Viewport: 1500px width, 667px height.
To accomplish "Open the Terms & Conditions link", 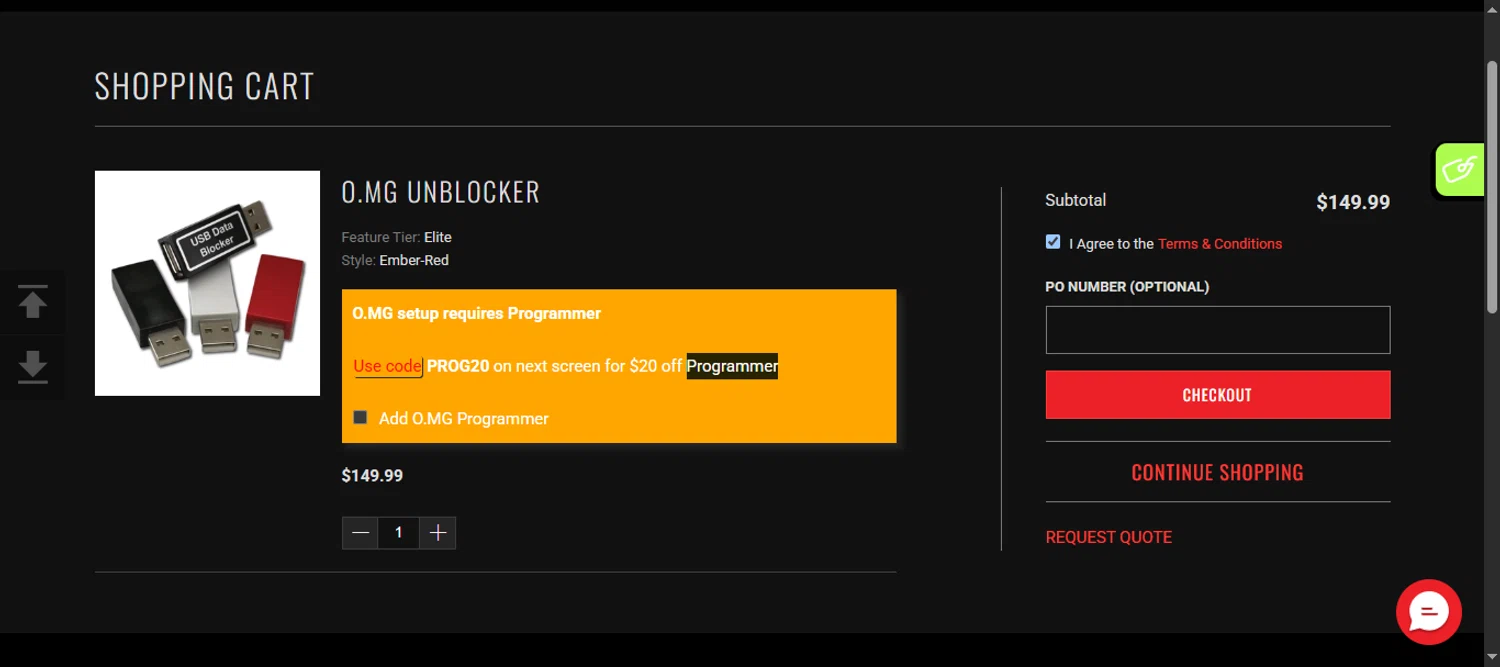I will 1220,244.
